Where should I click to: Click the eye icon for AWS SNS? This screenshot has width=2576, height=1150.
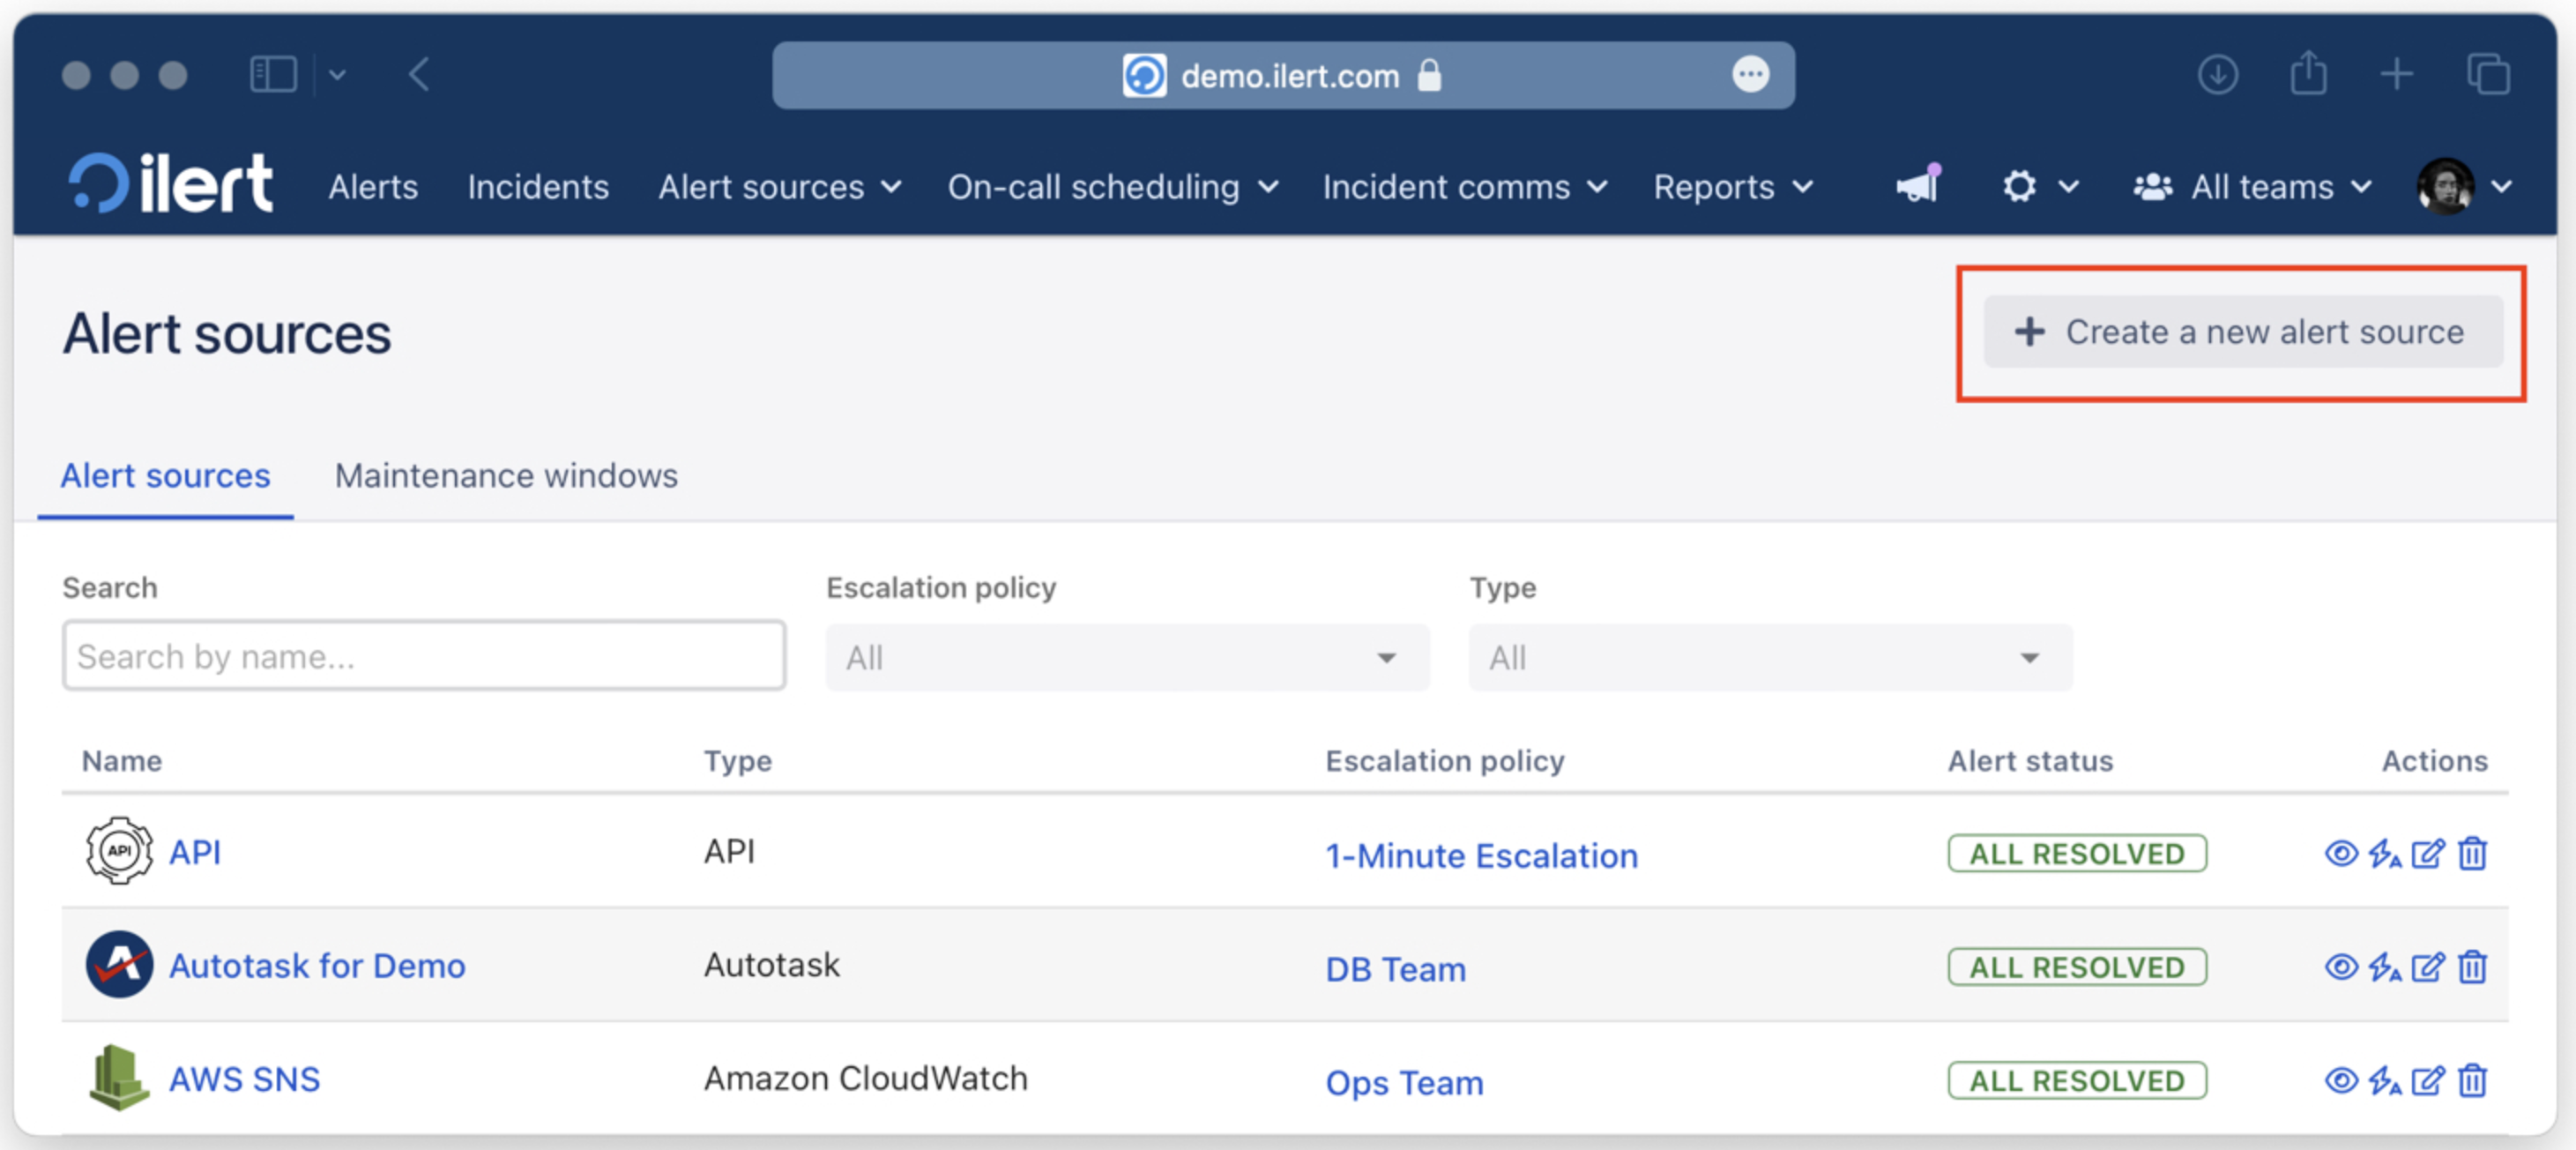[x=2340, y=1081]
